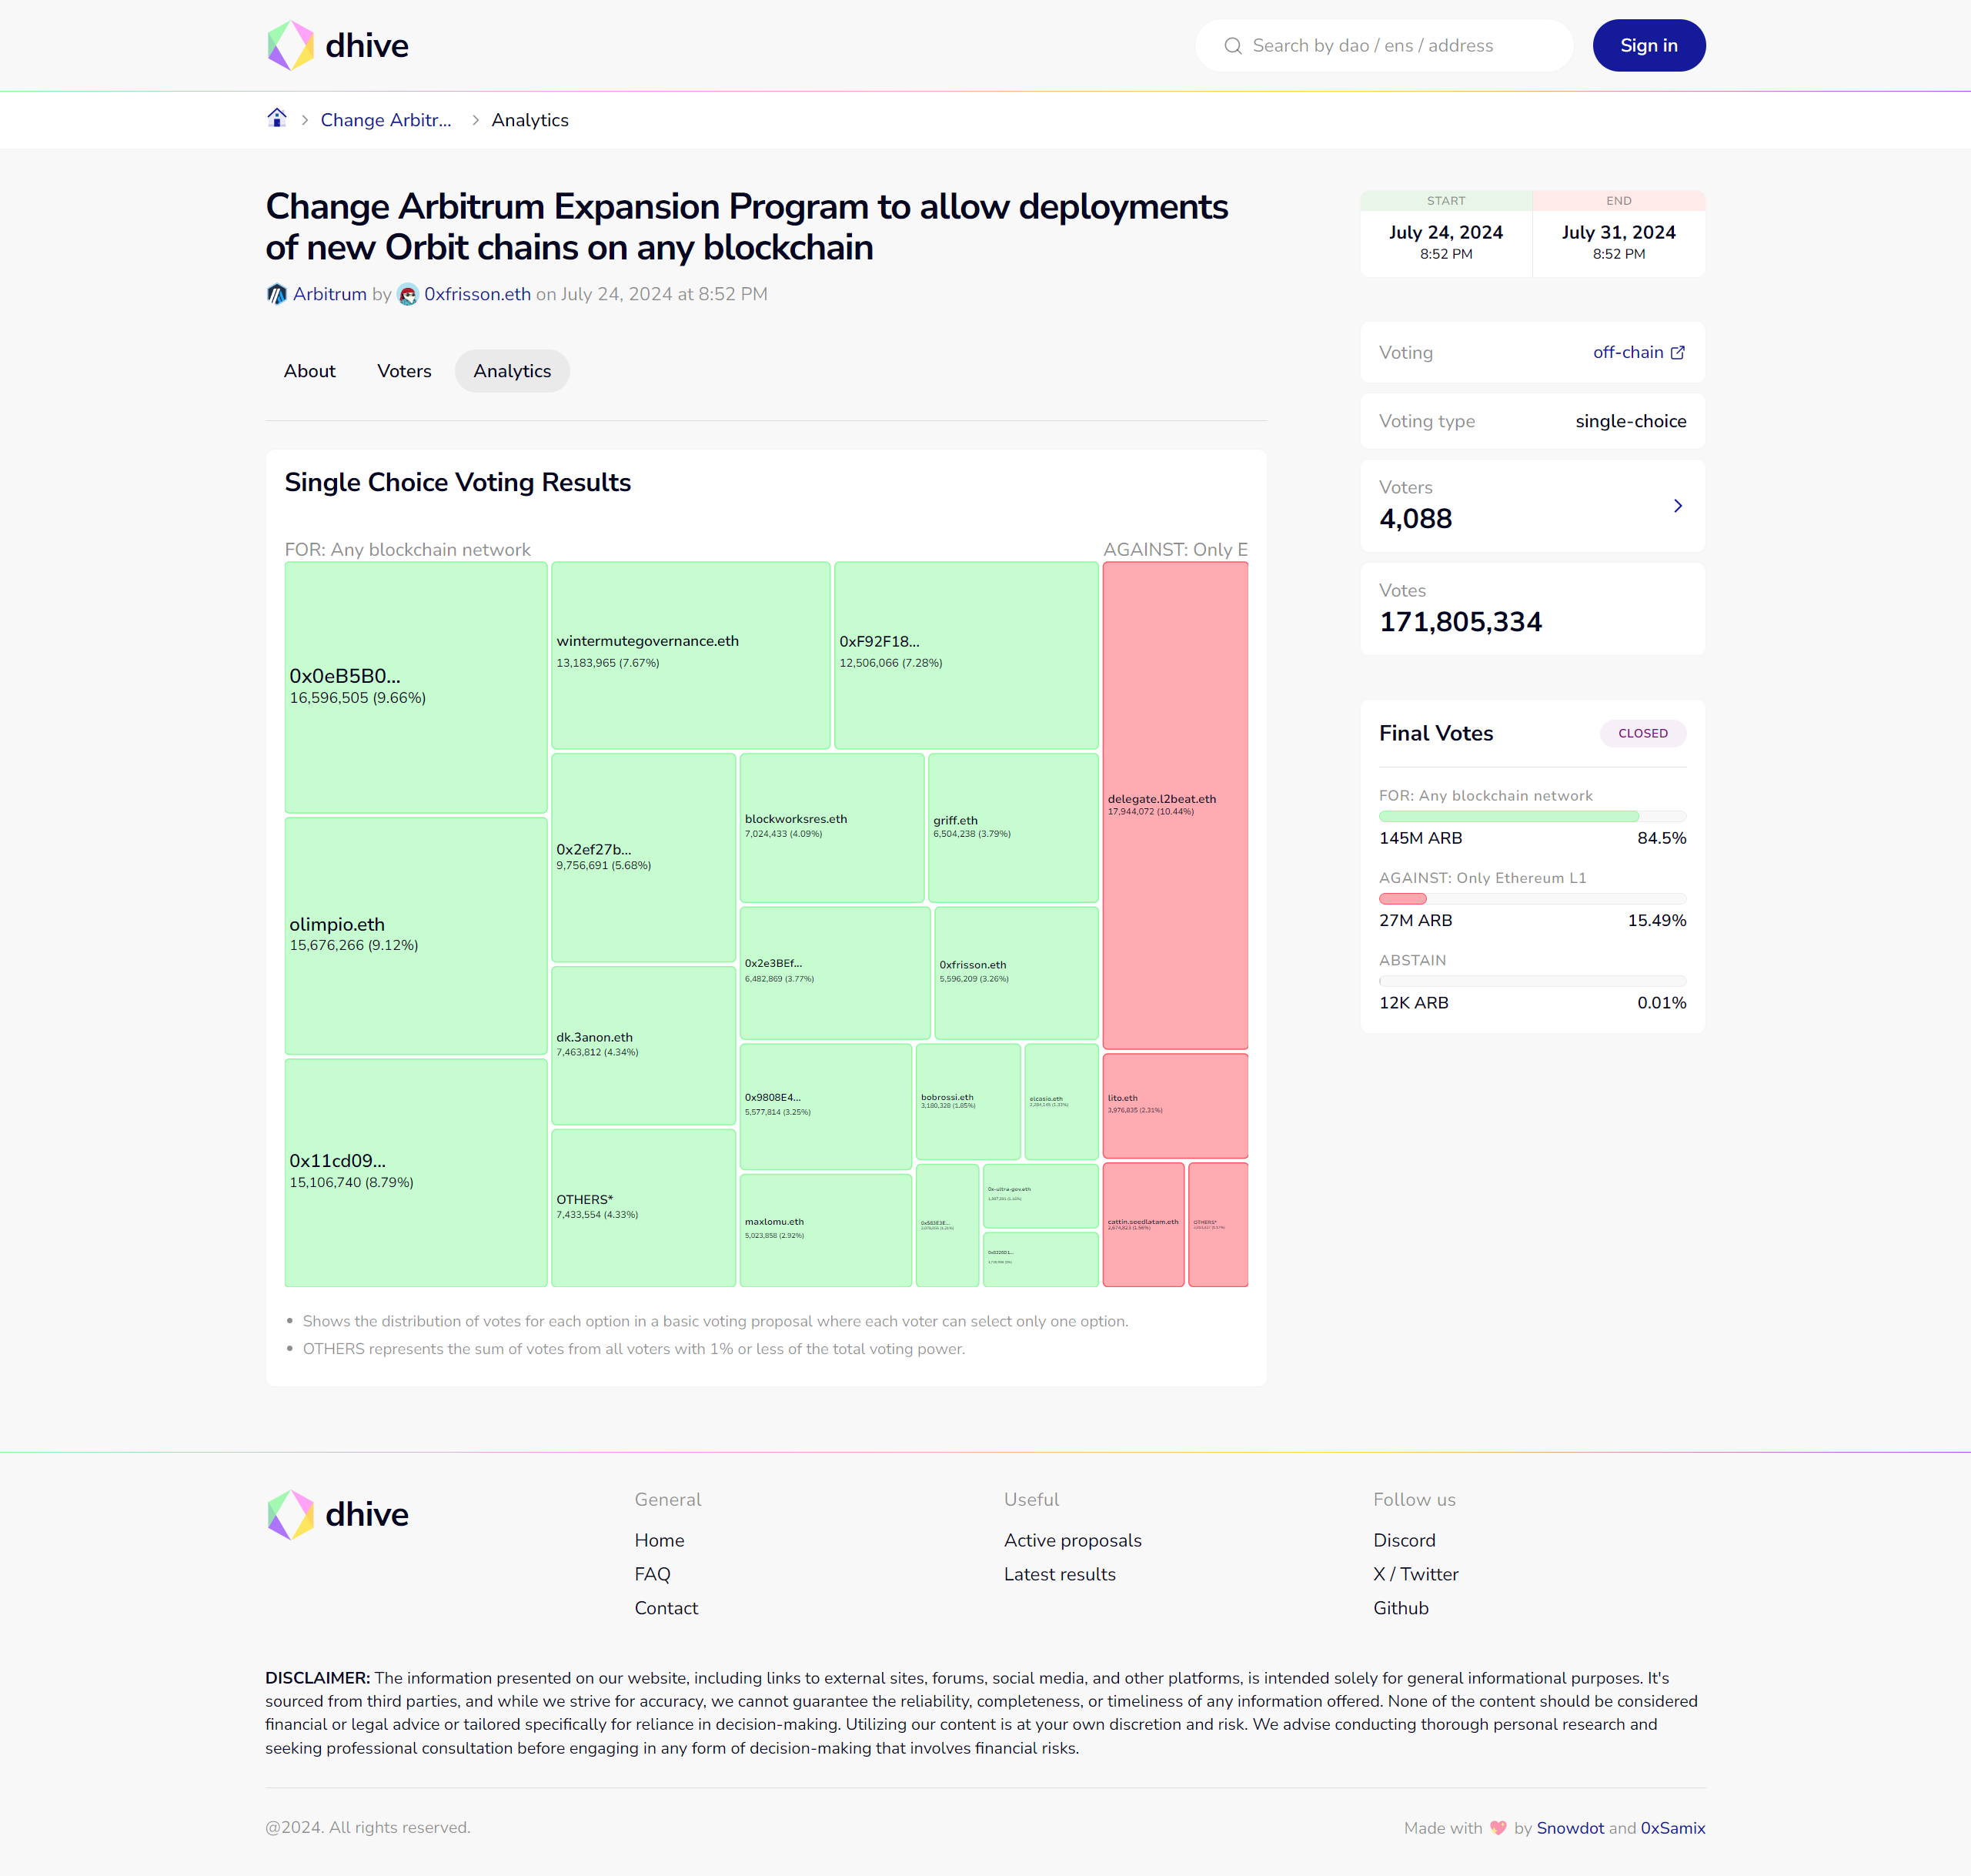The image size is (1971, 1876).
Task: Open the Latest results link
Action: (x=1059, y=1574)
